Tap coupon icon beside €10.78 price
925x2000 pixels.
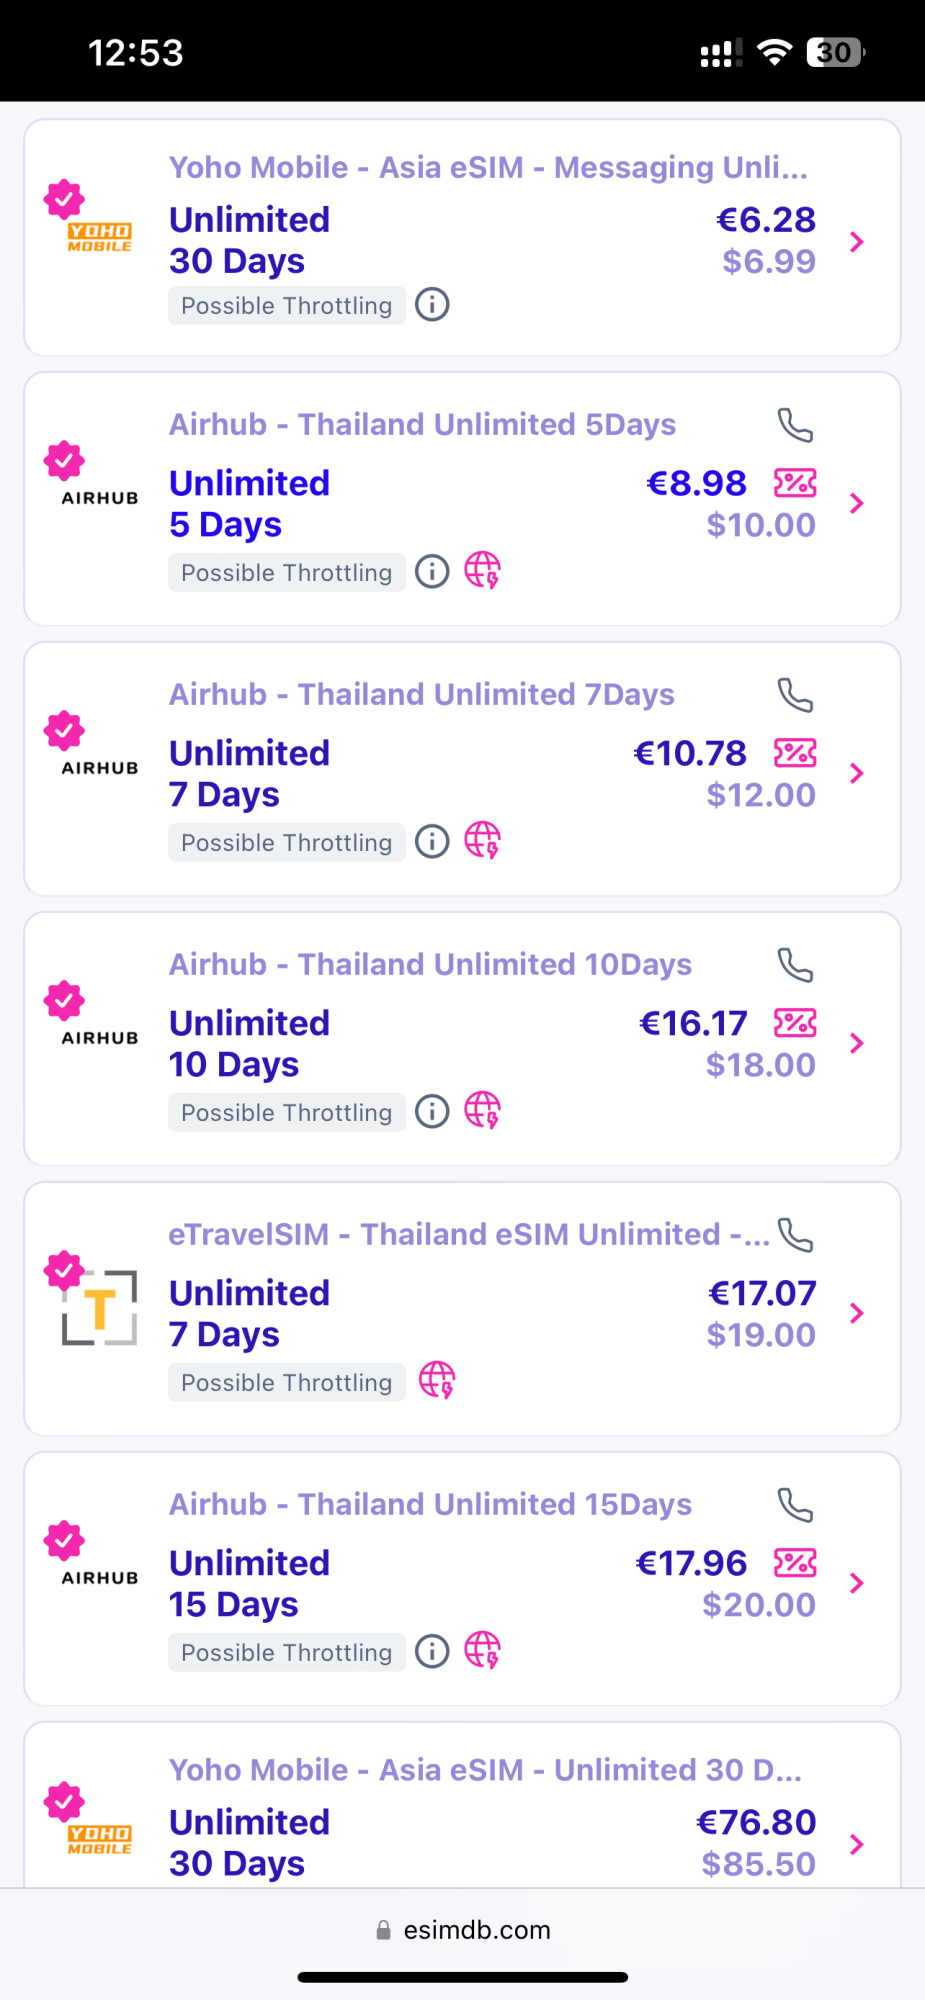point(795,753)
